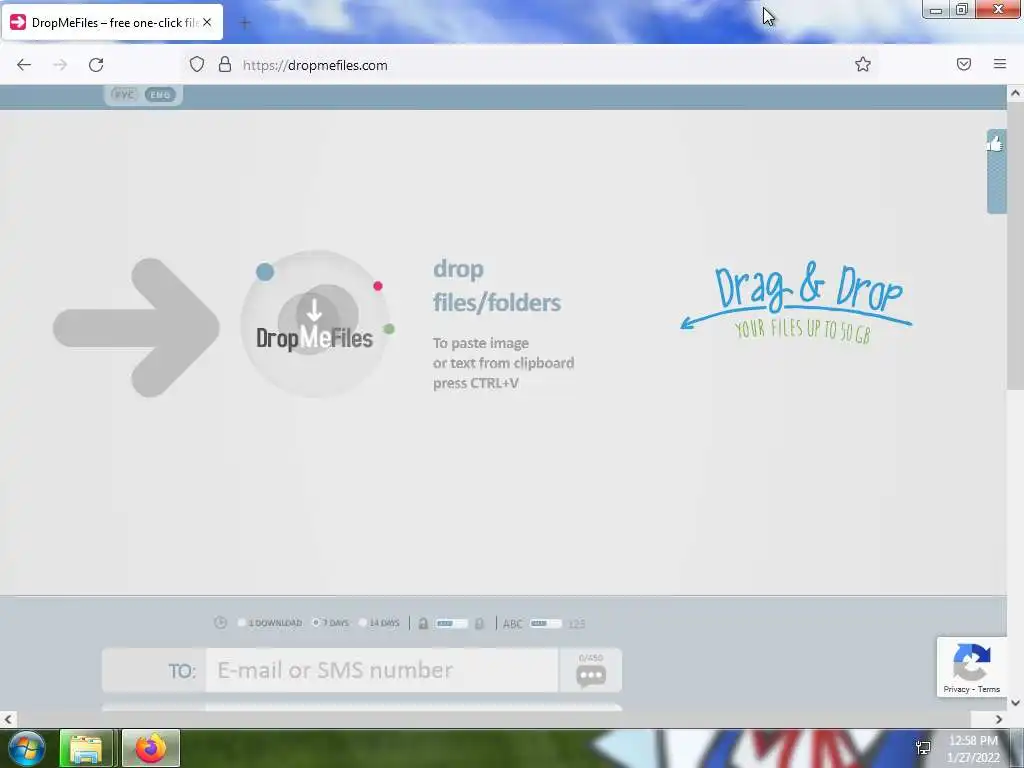This screenshot has height=768, width=1024.
Task: Click the unlocked padlock icon
Action: pyautogui.click(x=479, y=624)
